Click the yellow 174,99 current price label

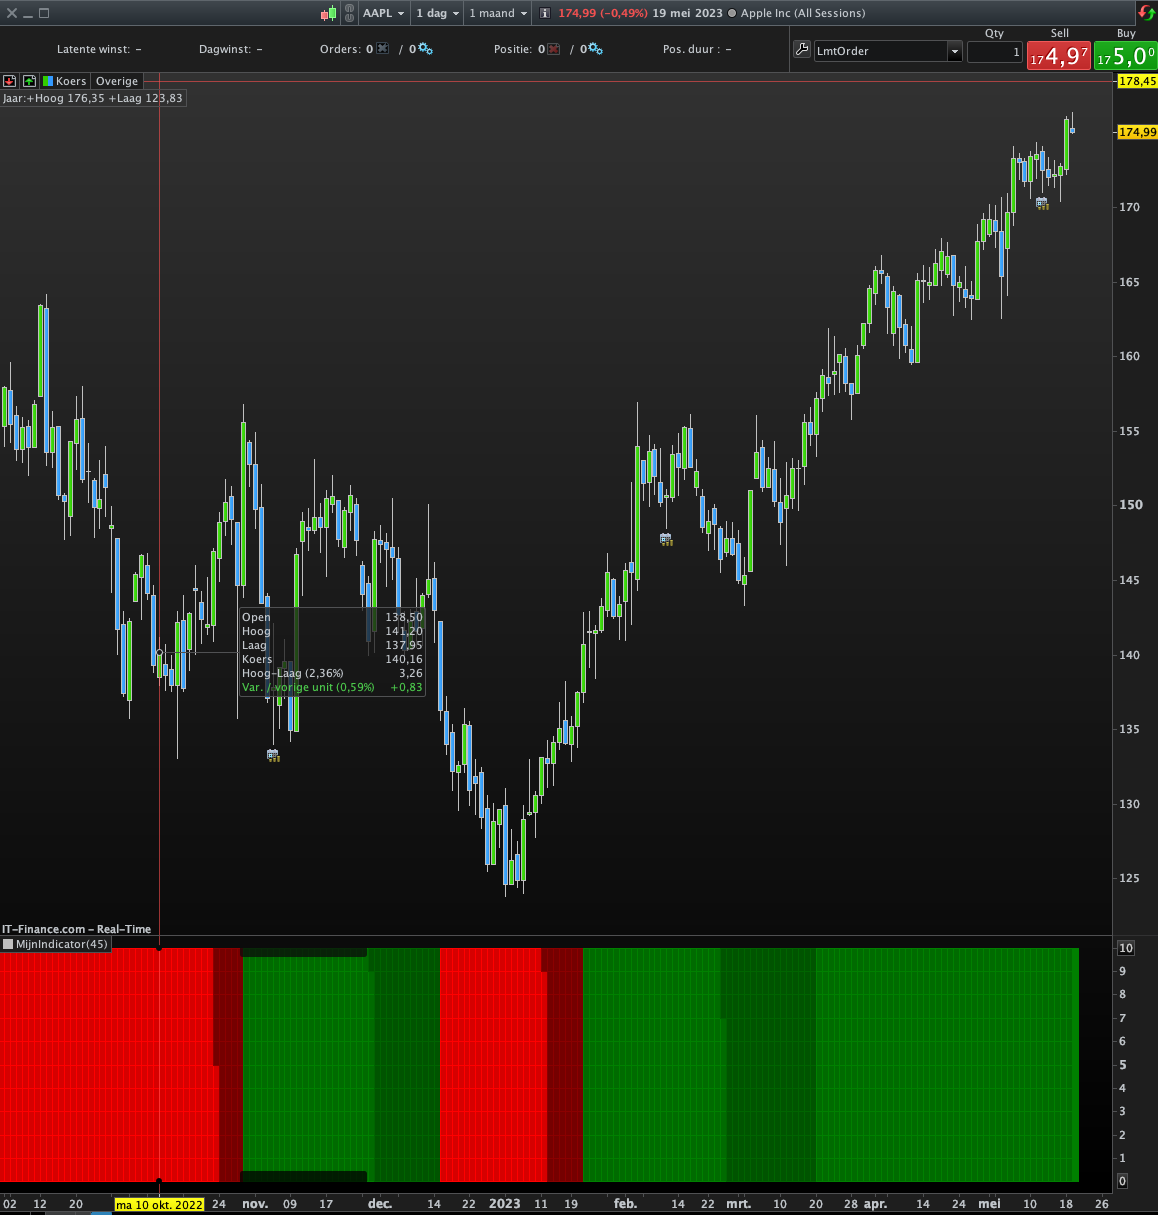click(x=1137, y=132)
